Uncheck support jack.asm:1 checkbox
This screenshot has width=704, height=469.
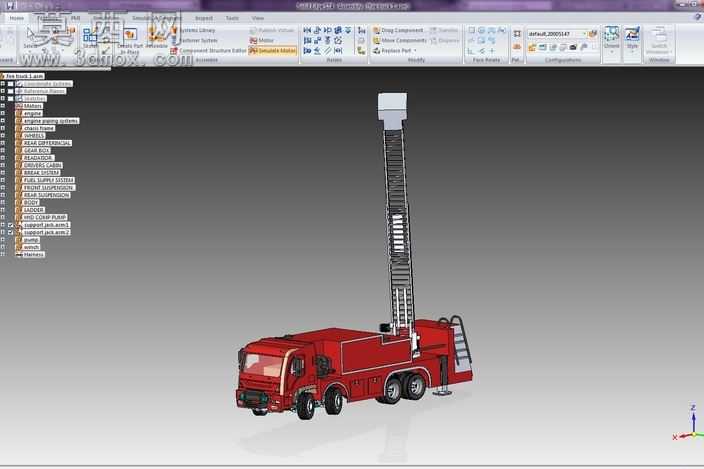click(10, 225)
